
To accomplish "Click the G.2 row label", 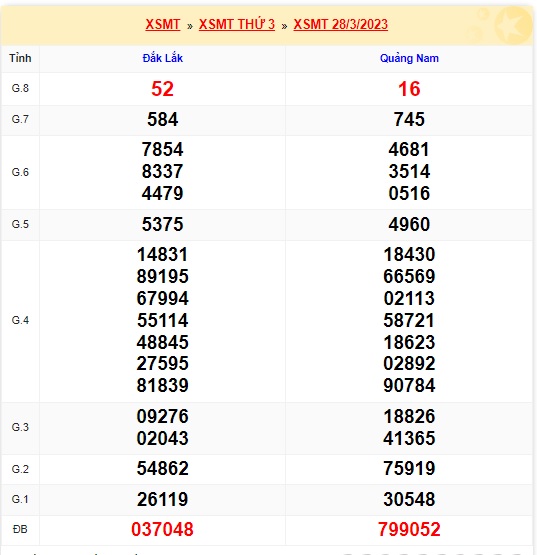I will tap(20, 469).
